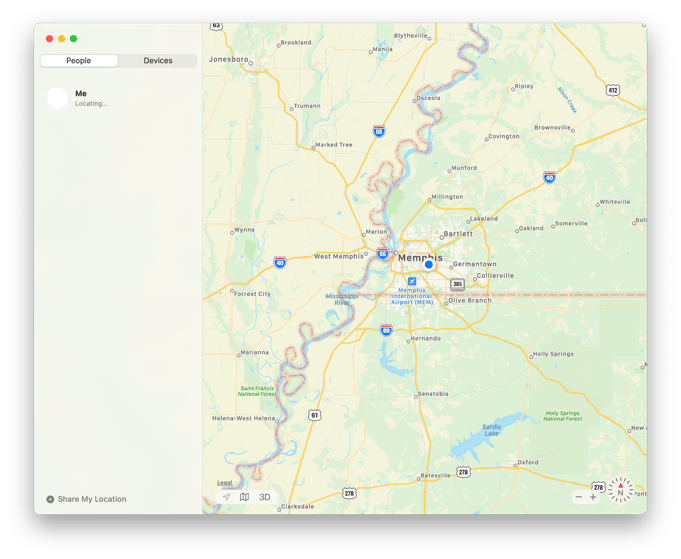Image resolution: width=681 pixels, height=559 pixels.
Task: Click the Holly Springs National Forest label
Action: 562,416
